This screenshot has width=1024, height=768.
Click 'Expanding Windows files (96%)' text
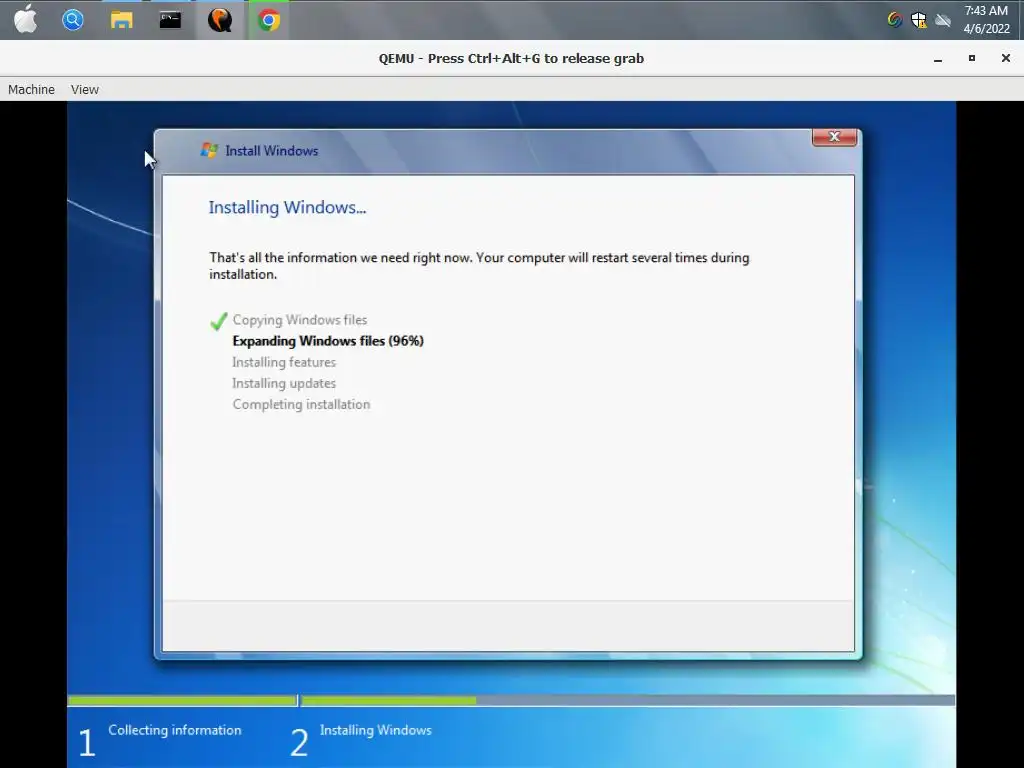[328, 341]
